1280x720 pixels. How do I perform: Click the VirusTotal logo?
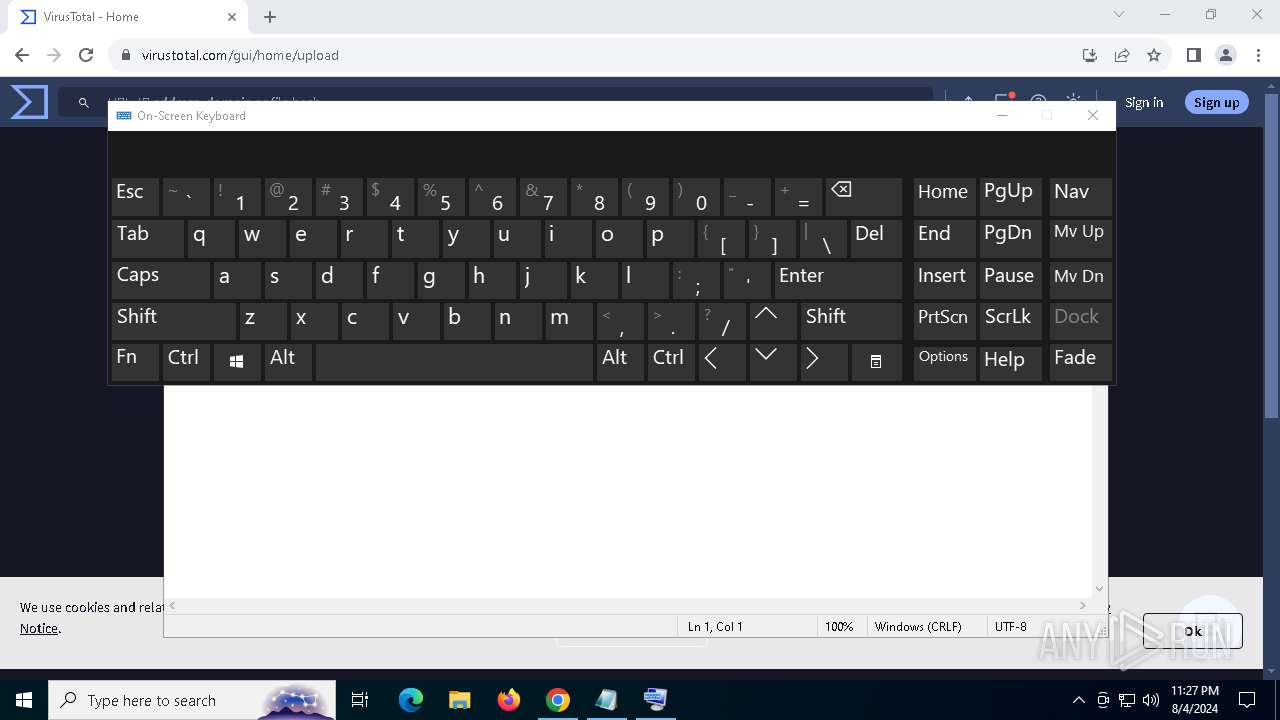29,102
